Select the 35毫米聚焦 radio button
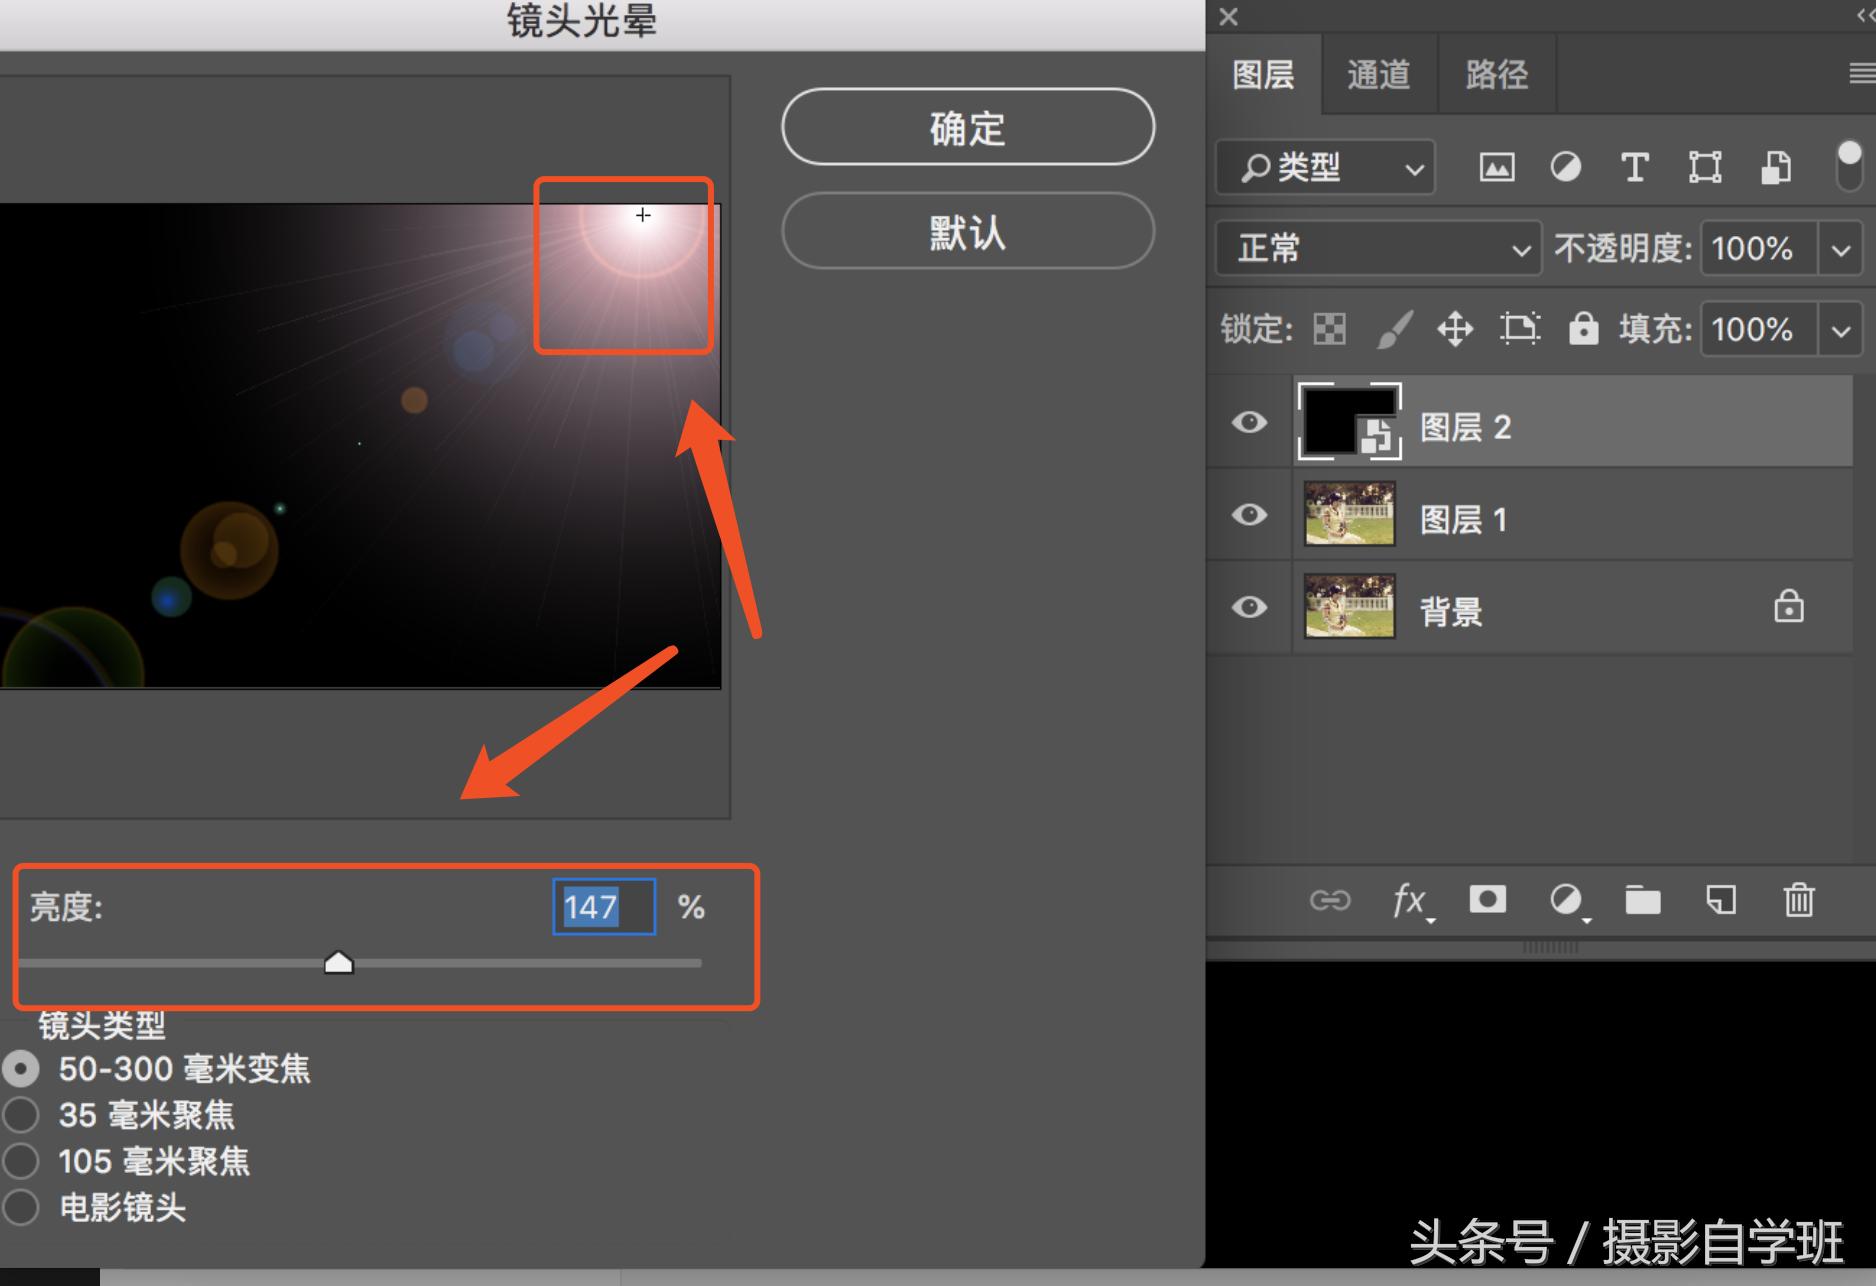The width and height of the screenshot is (1876, 1286). [x=20, y=1115]
